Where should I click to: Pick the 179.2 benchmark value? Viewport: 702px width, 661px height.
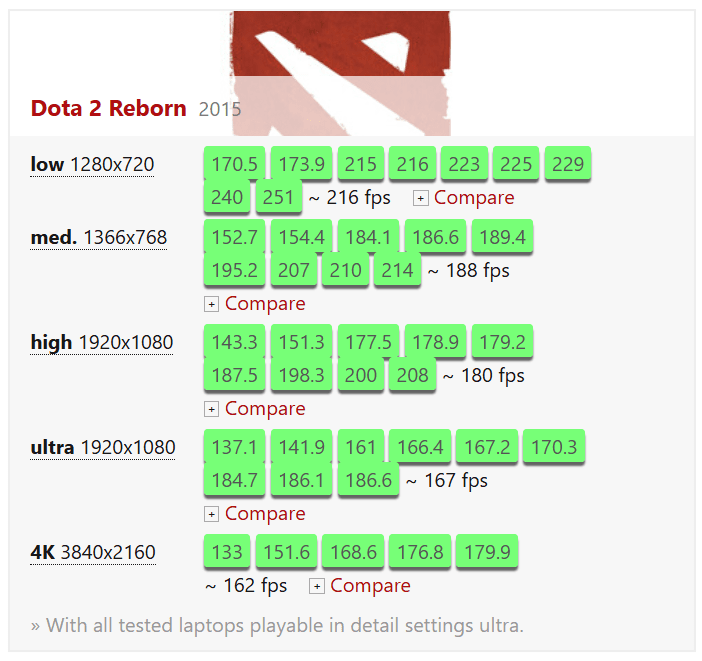point(502,342)
